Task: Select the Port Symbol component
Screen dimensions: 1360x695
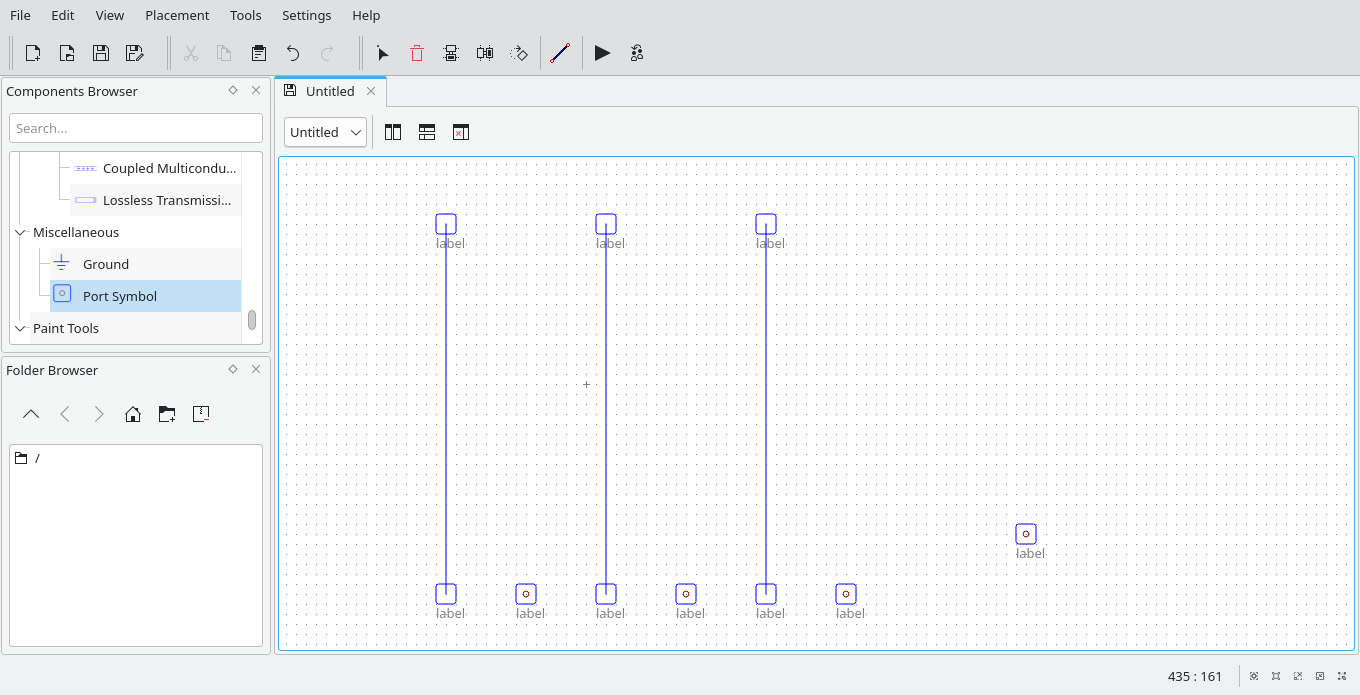Action: point(119,295)
